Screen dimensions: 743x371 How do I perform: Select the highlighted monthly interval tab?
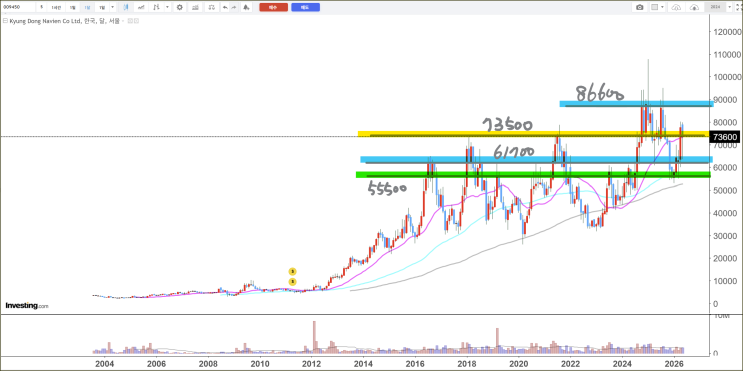(x=87, y=7)
